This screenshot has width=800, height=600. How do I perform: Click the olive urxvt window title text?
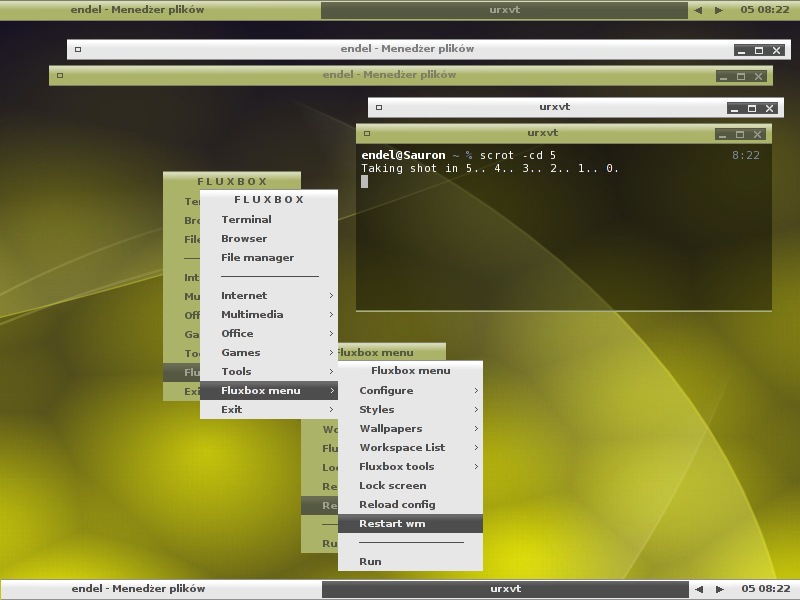pyautogui.click(x=542, y=133)
